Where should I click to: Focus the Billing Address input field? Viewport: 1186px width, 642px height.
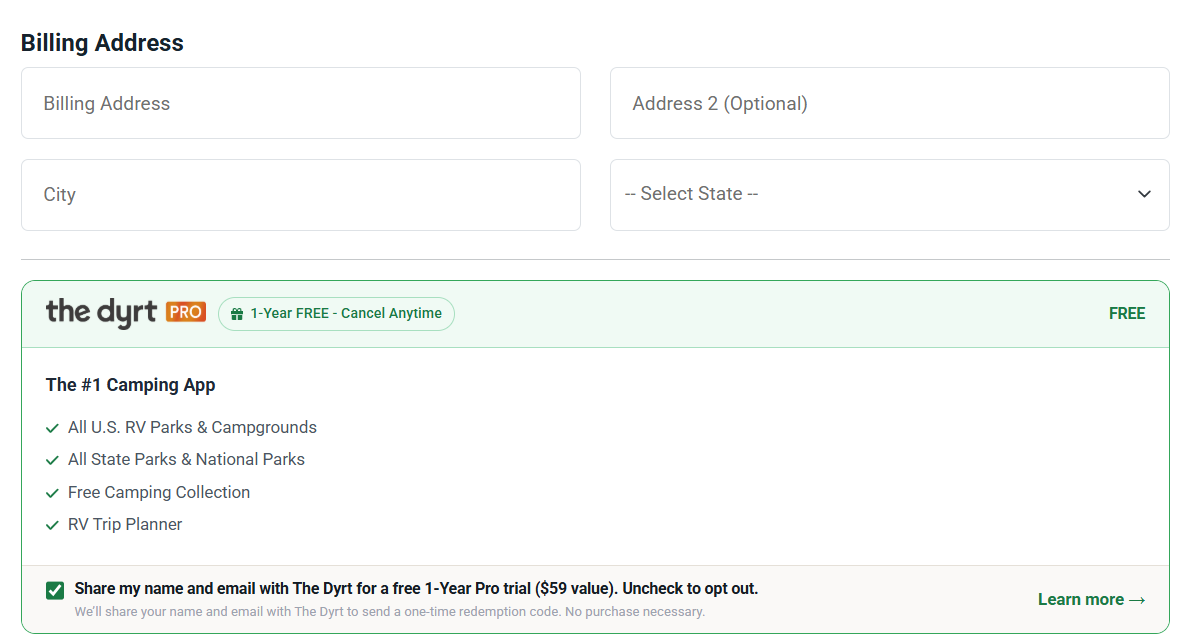(x=301, y=103)
